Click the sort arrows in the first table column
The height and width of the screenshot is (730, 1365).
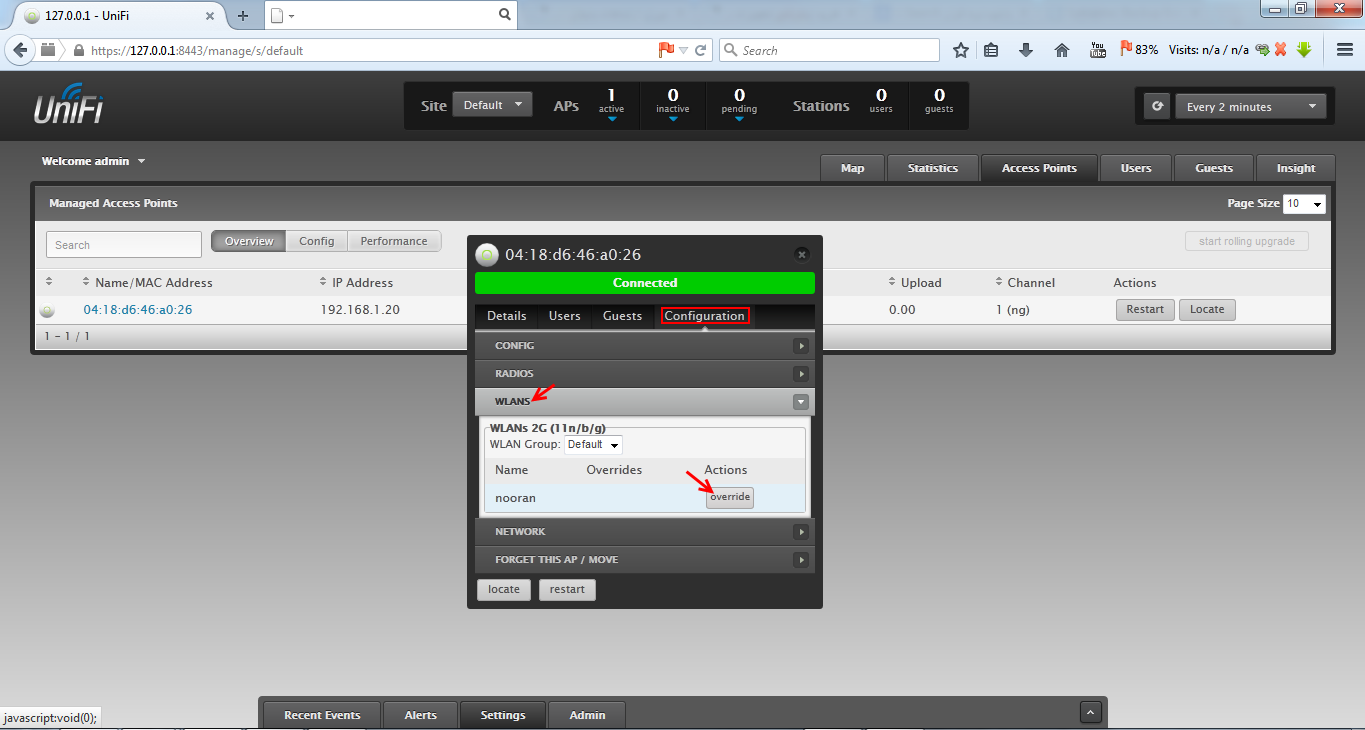pos(49,282)
